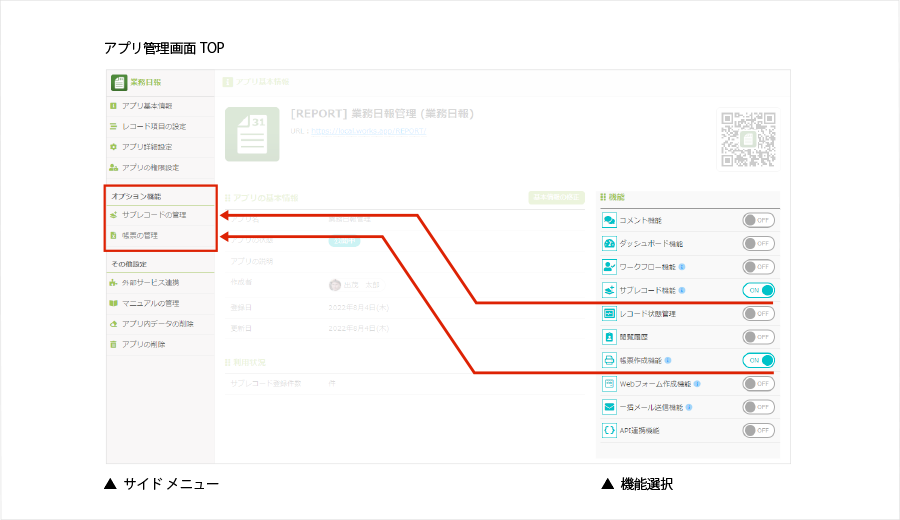Switch on the ダッシュボード機能 toggle
The width and height of the screenshot is (900, 520).
click(758, 243)
